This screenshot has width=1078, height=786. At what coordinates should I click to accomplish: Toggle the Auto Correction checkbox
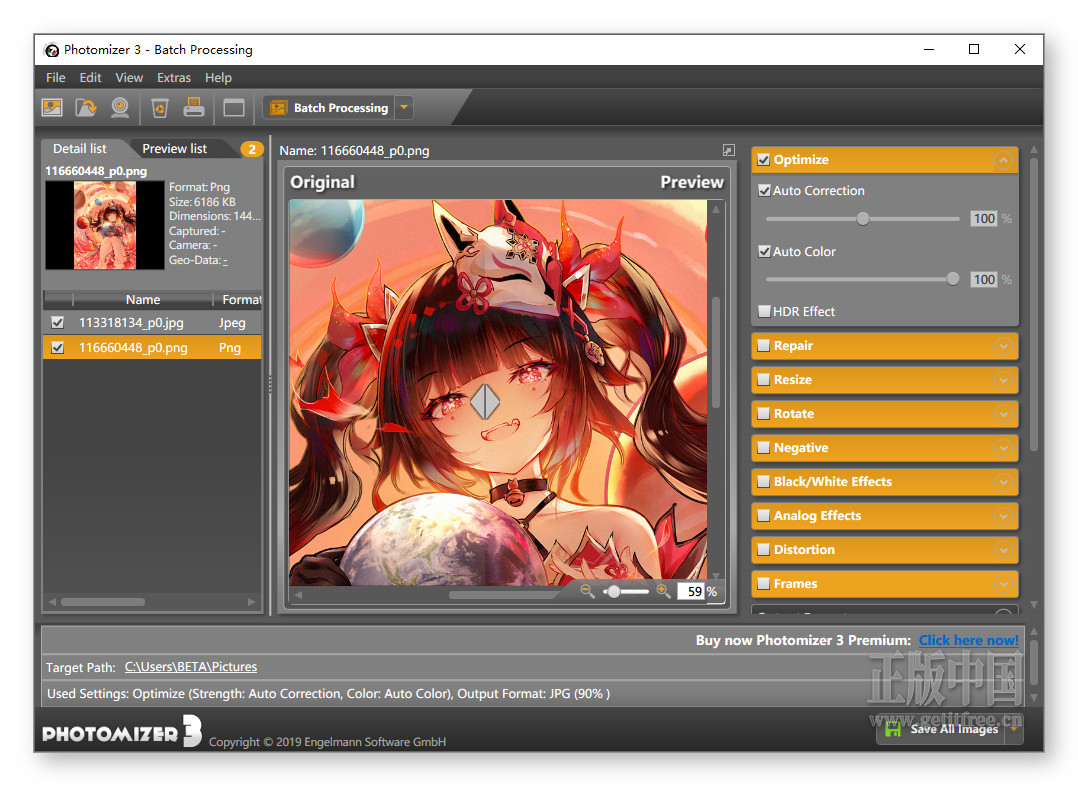click(x=764, y=190)
